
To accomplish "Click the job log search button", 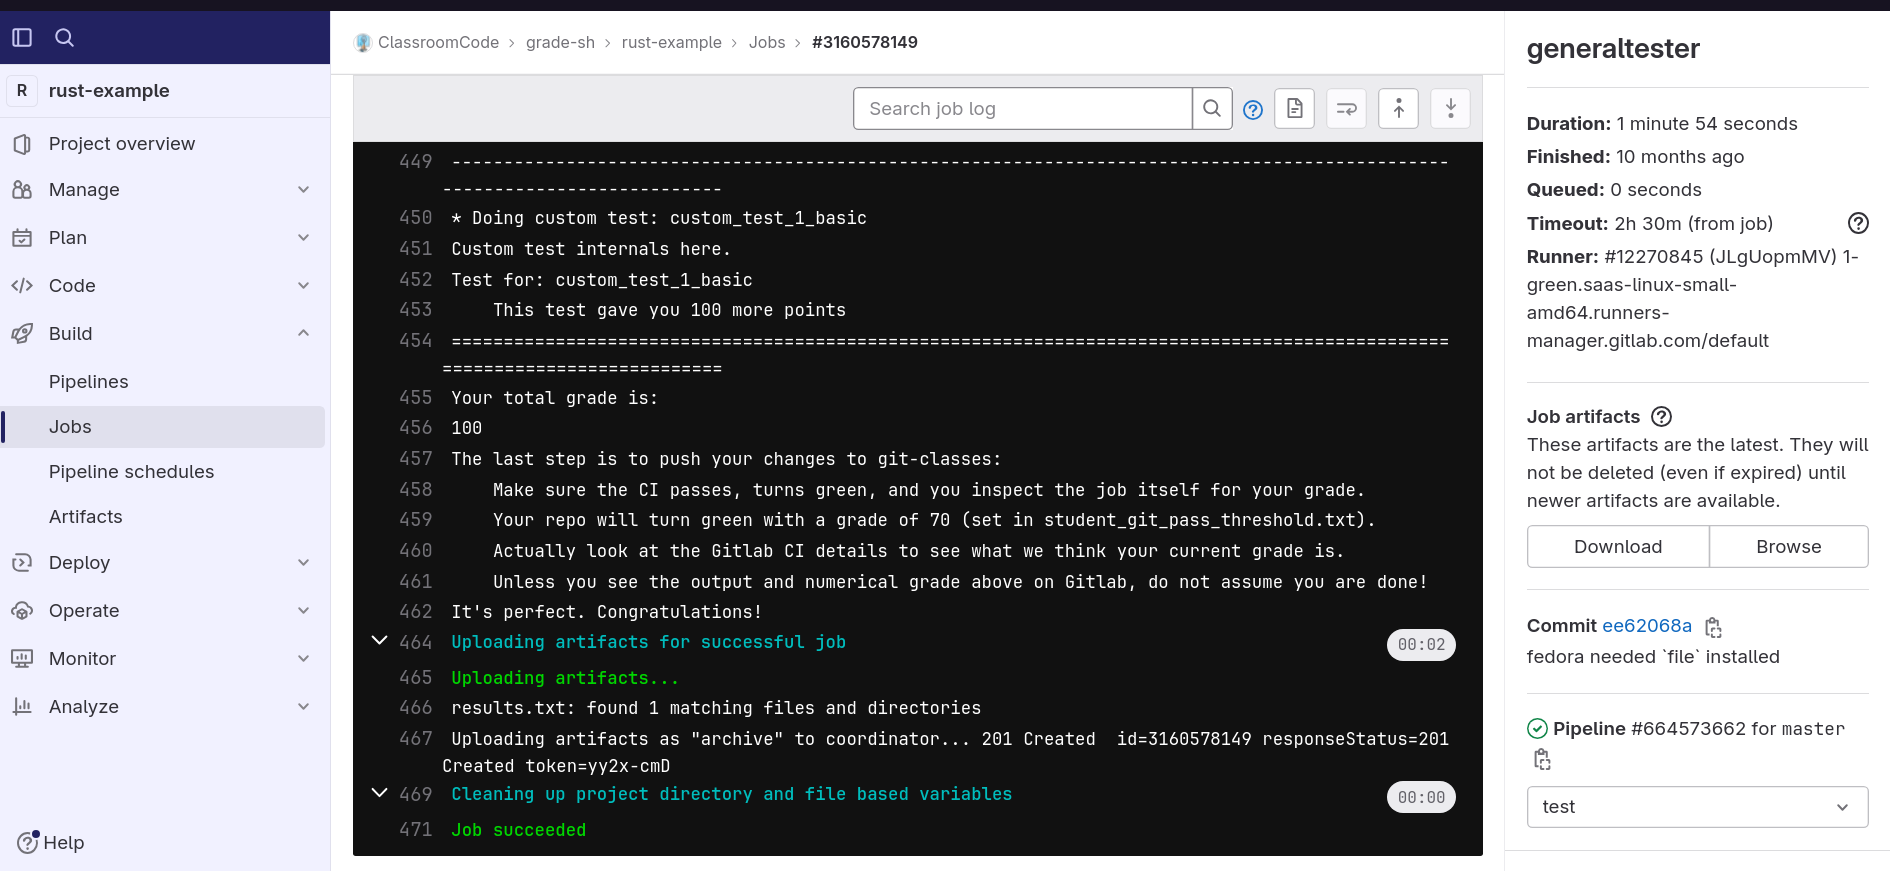I will pos(1211,109).
